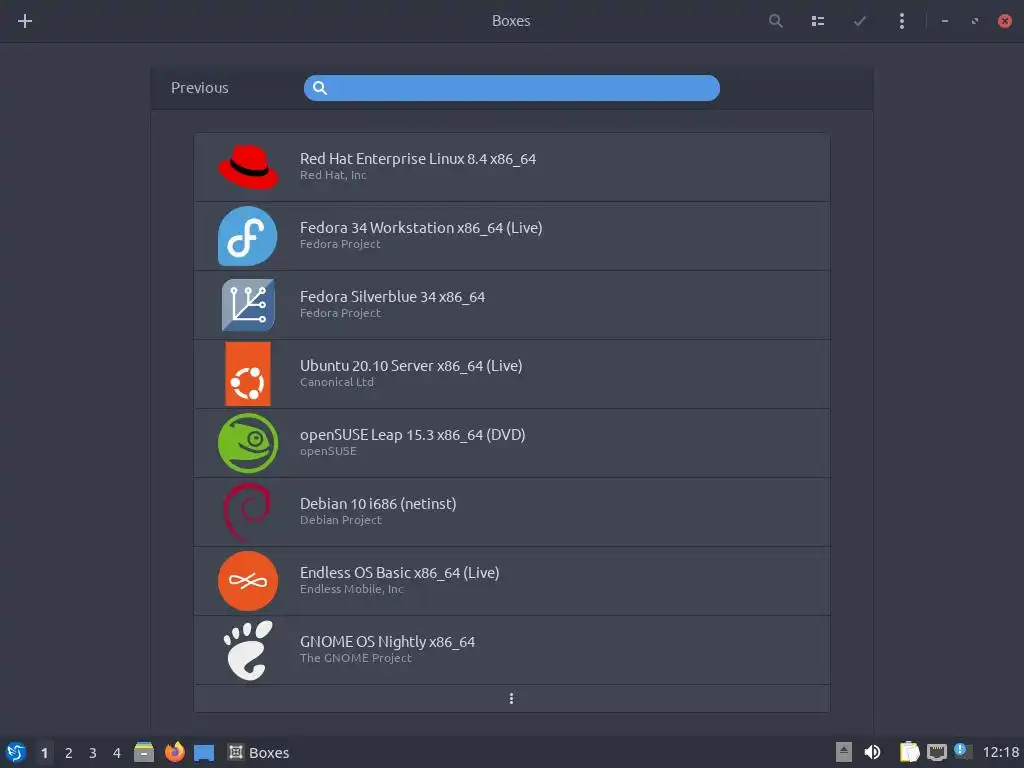Screen dimensions: 1024x768
Task: Select the openSUSE chameleon logo icon
Action: point(248,443)
